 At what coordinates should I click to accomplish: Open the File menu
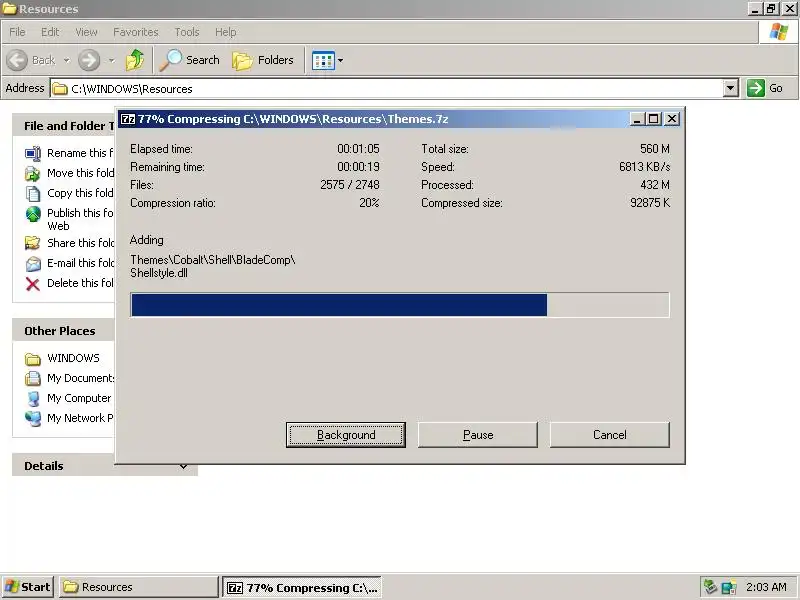pyautogui.click(x=17, y=32)
